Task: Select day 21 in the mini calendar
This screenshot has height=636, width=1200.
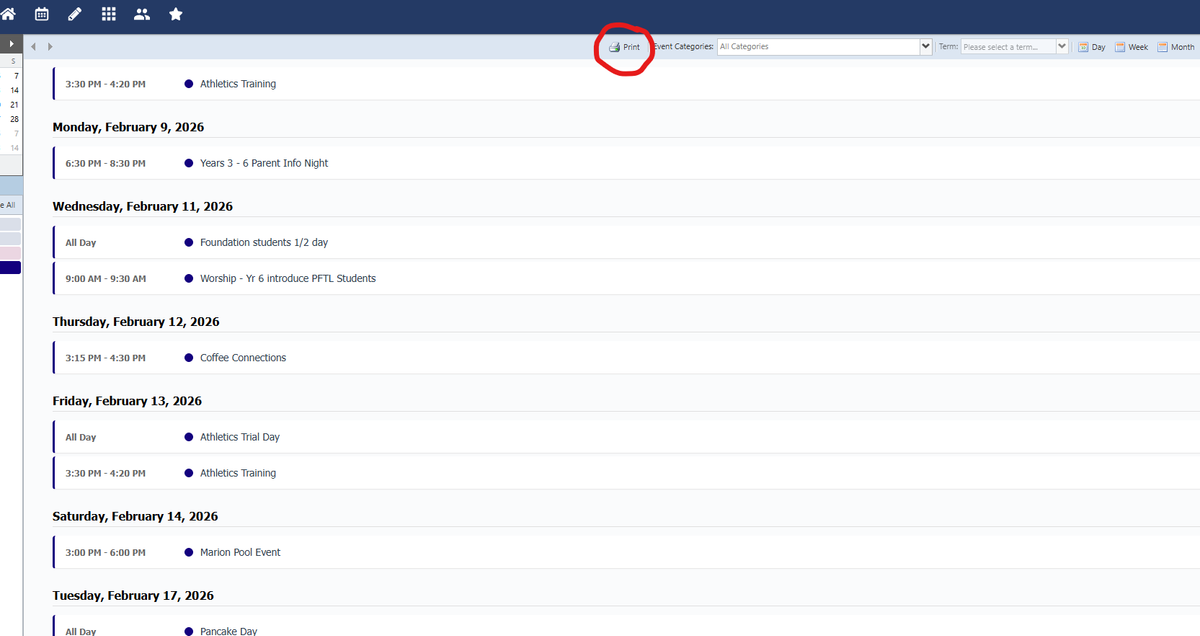Action: click(x=14, y=104)
